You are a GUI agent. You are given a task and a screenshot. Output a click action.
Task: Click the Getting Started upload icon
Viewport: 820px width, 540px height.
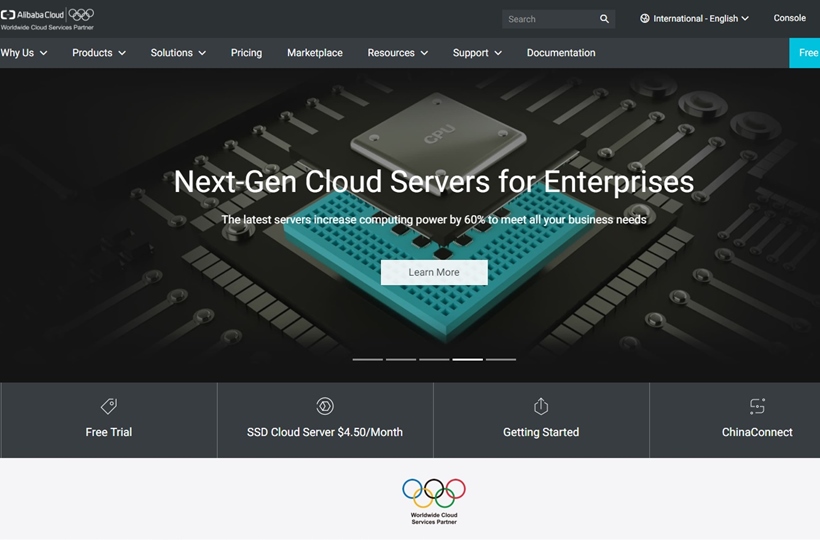(541, 406)
